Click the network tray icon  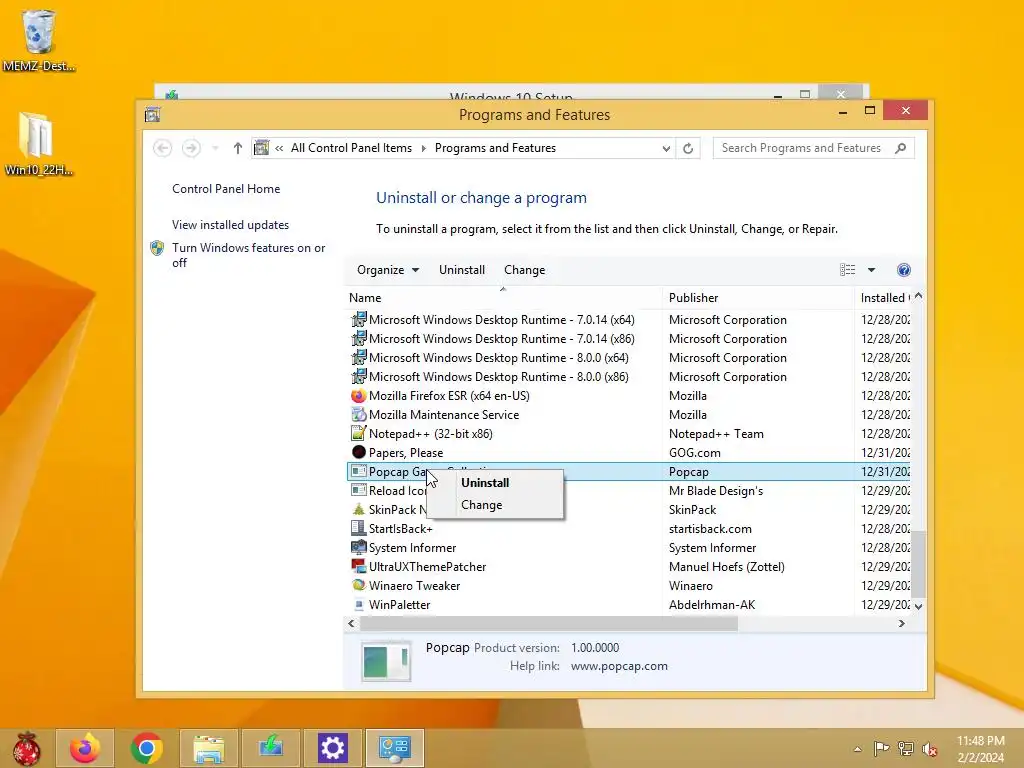(906, 749)
